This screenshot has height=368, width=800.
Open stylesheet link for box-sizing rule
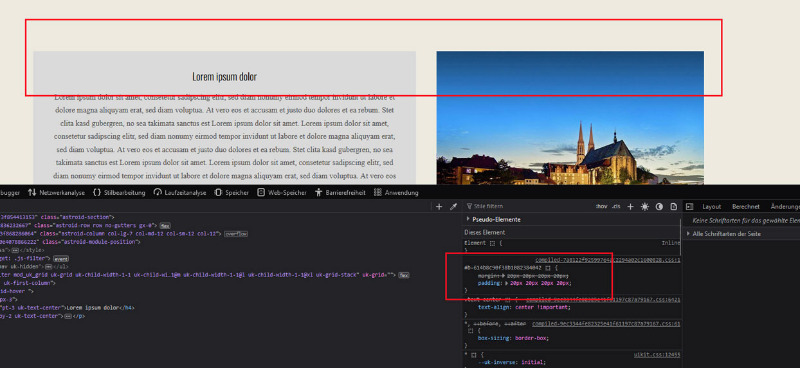(606, 324)
